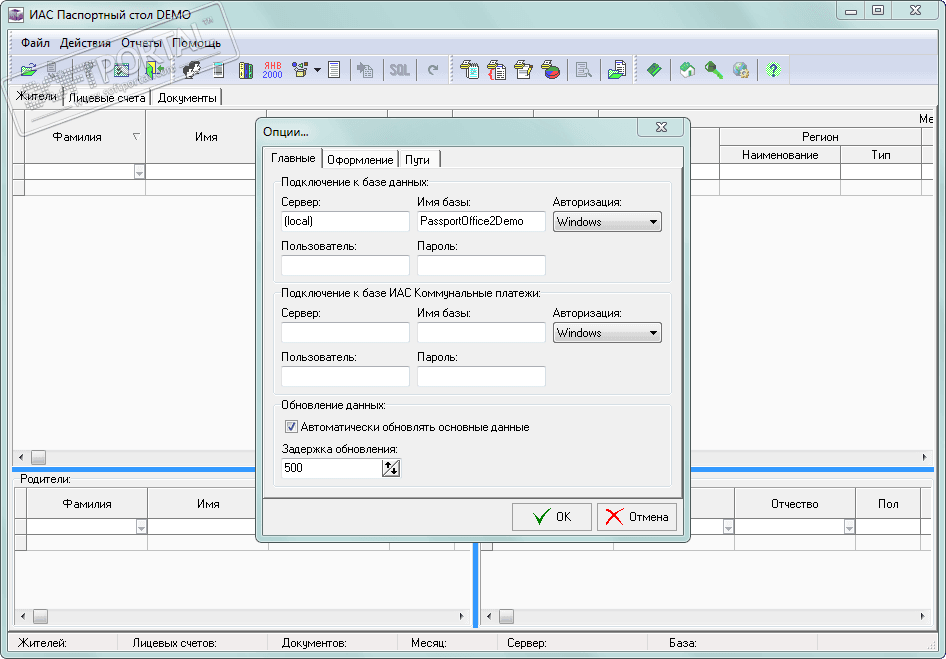This screenshot has width=946, height=659.
Task: Click Сервер field in Коммунальные платежи section
Action: click(x=345, y=332)
